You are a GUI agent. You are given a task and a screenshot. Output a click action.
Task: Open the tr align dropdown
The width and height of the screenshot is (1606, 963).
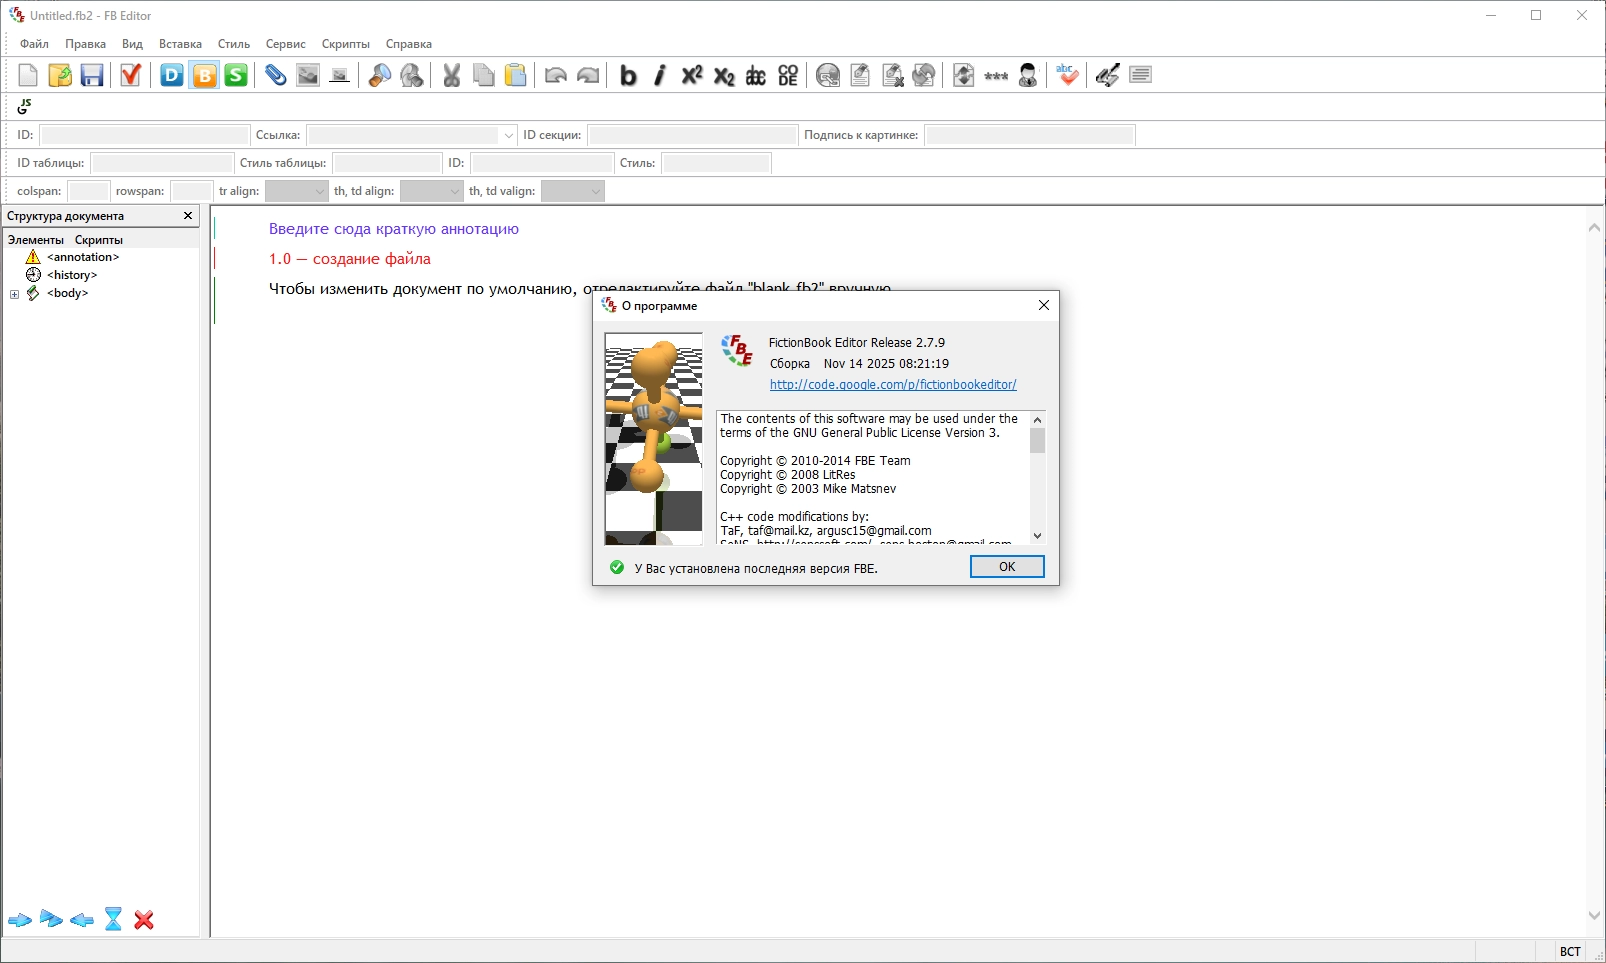pyautogui.click(x=297, y=191)
